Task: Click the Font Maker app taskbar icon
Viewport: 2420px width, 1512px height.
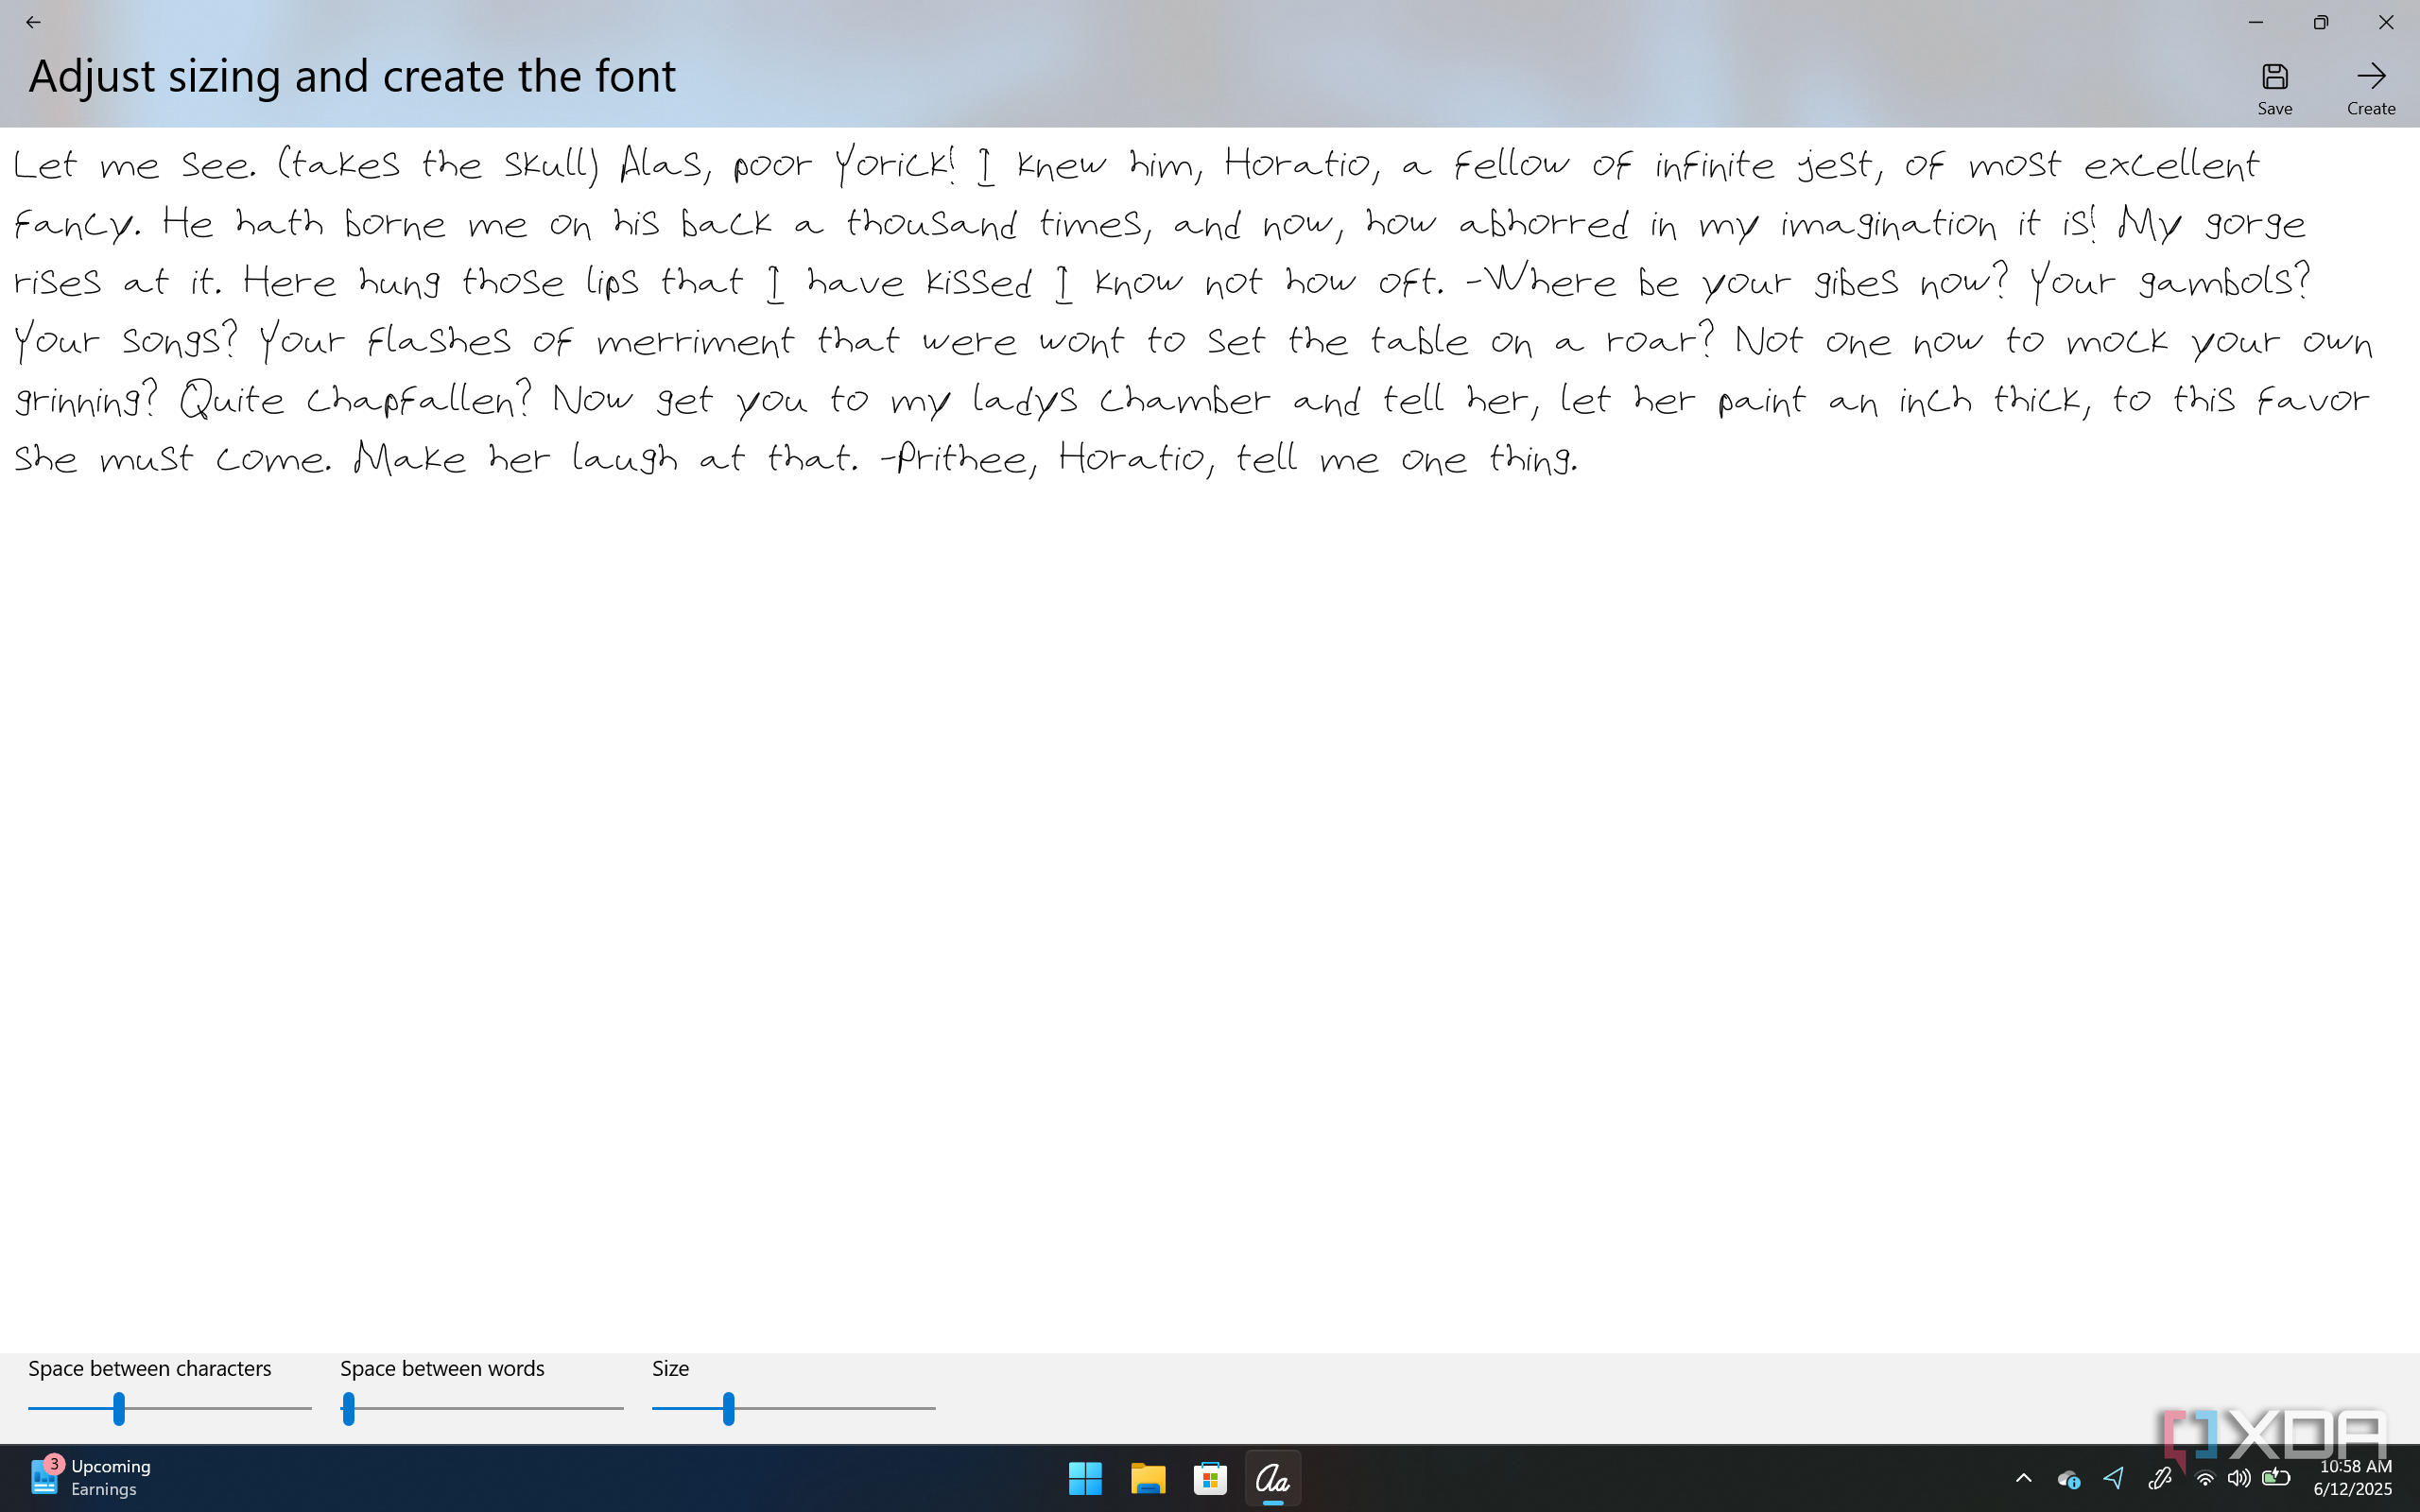Action: coord(1272,1478)
